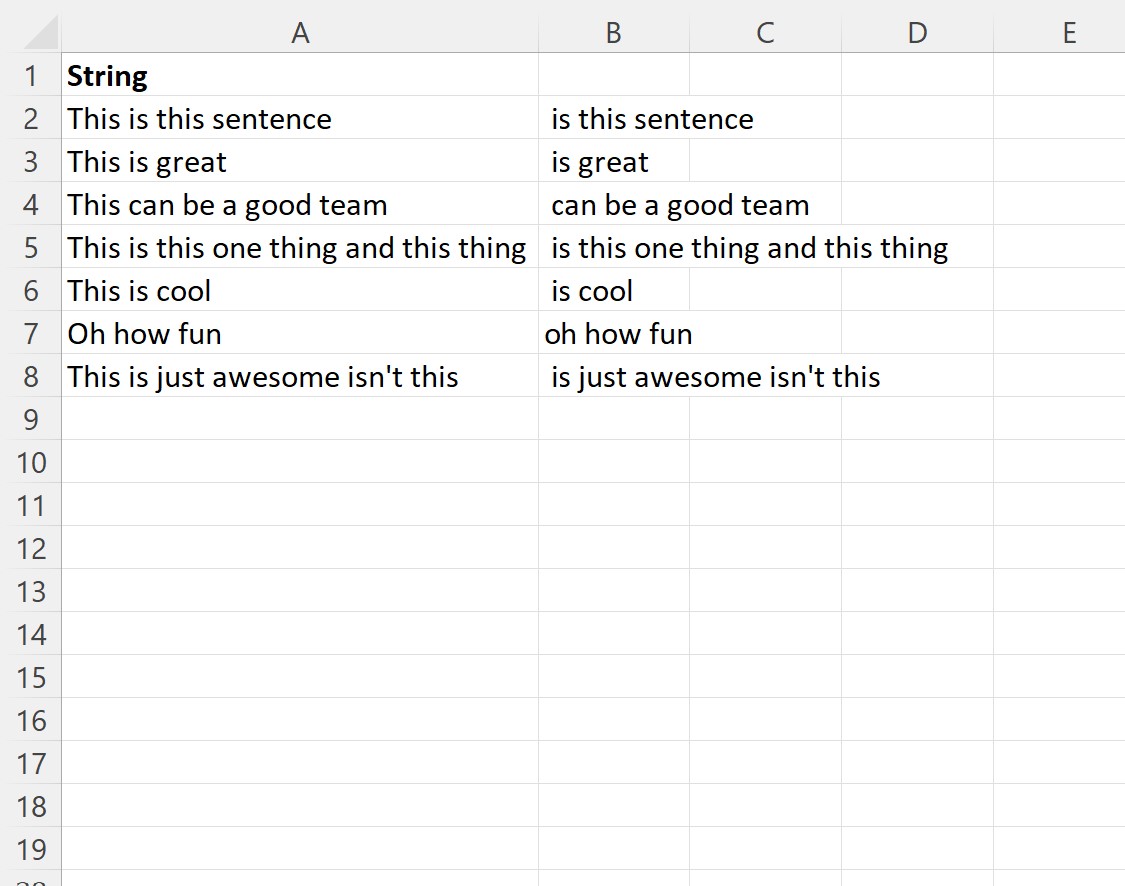Select row 5 header
This screenshot has height=886, width=1125.
31,247
